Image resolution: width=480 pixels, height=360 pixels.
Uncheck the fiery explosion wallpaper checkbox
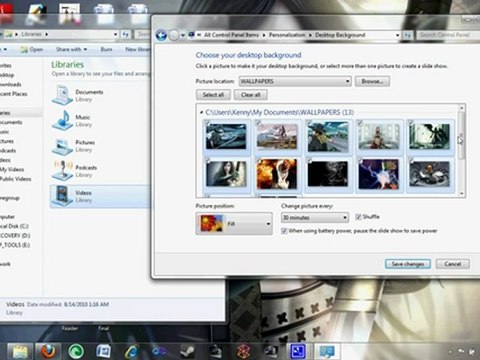click(x=258, y=161)
